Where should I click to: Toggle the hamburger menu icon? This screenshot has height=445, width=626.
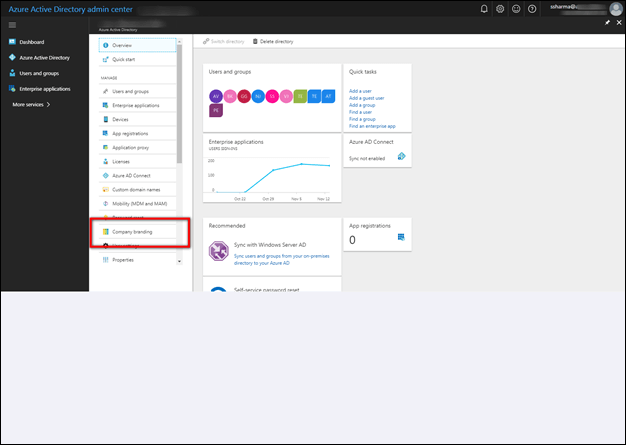pyautogui.click(x=12, y=25)
